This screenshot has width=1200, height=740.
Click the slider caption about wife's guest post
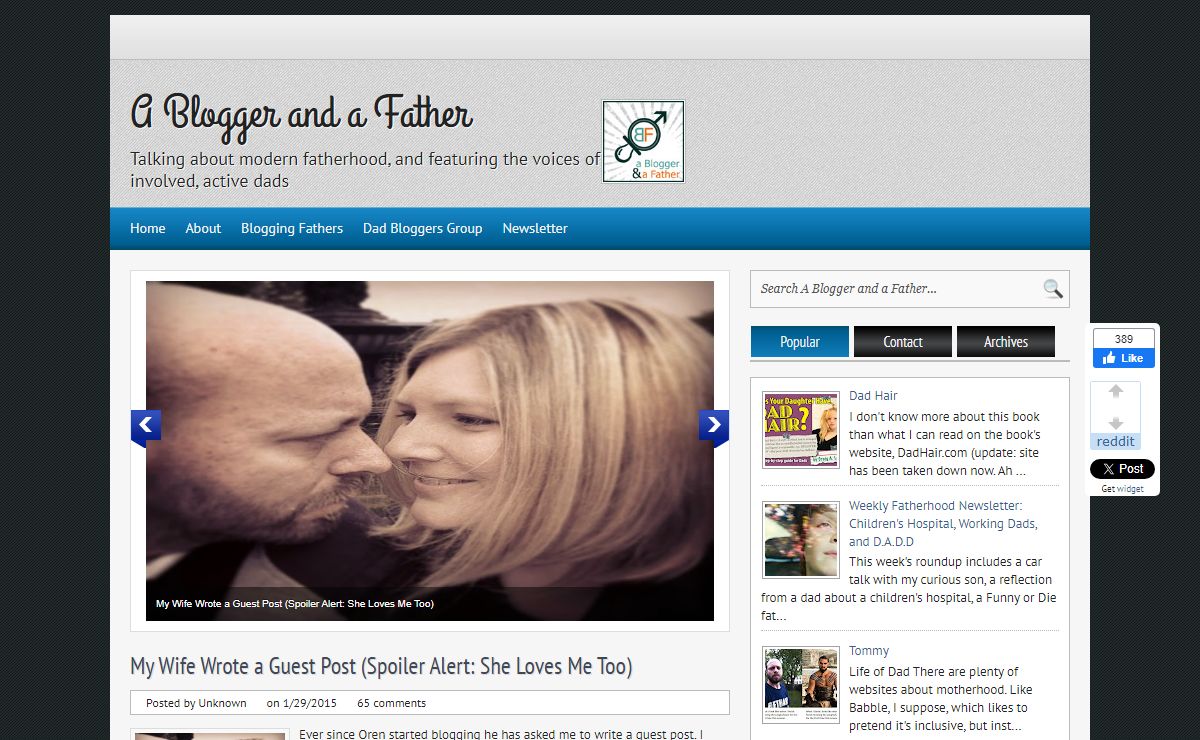click(x=295, y=604)
